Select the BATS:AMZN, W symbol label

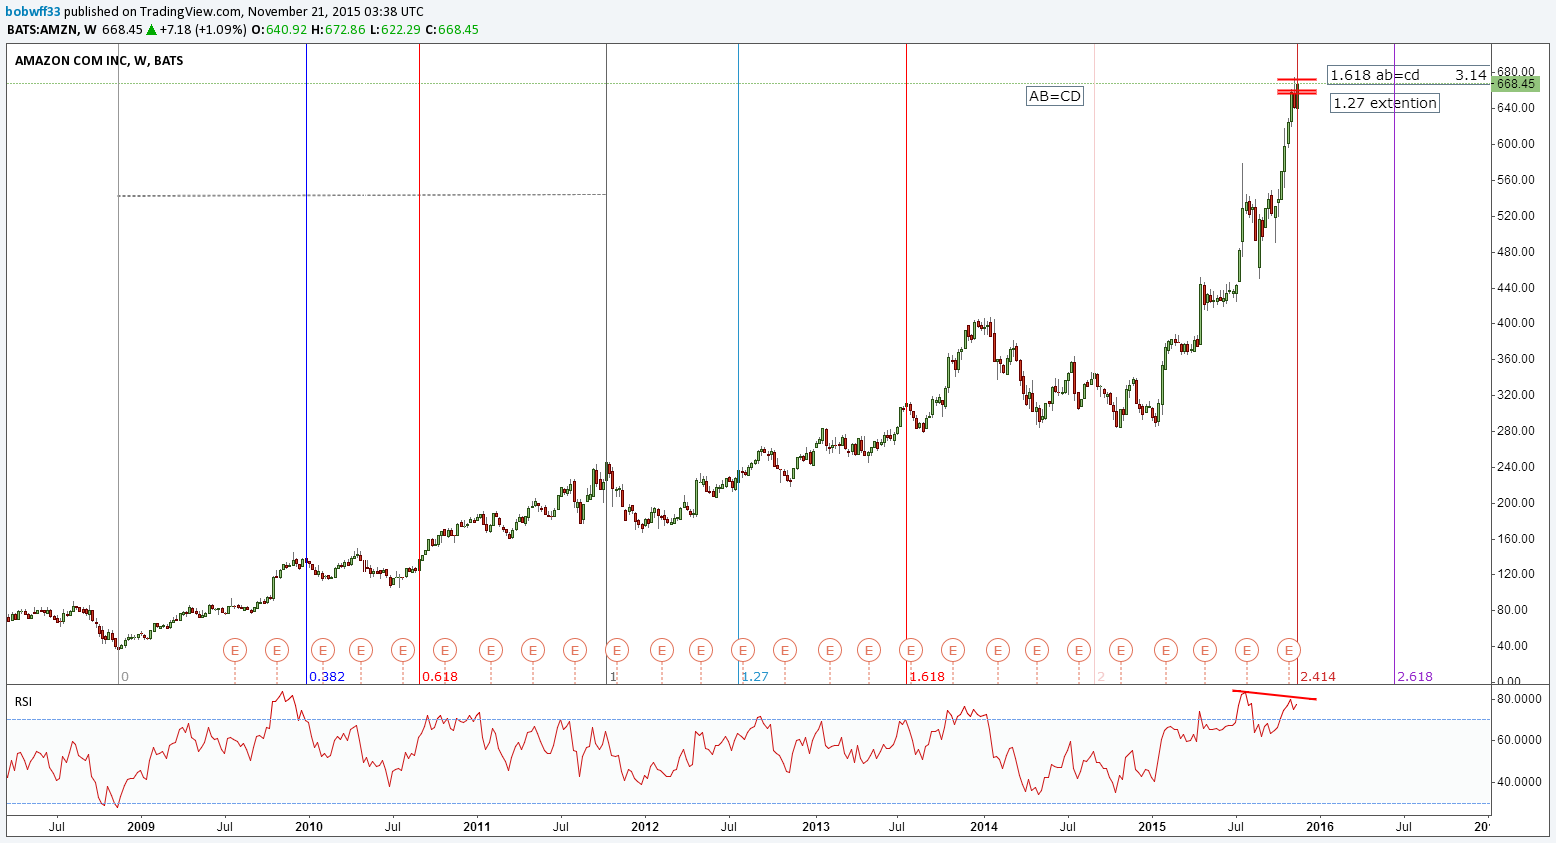[52, 29]
